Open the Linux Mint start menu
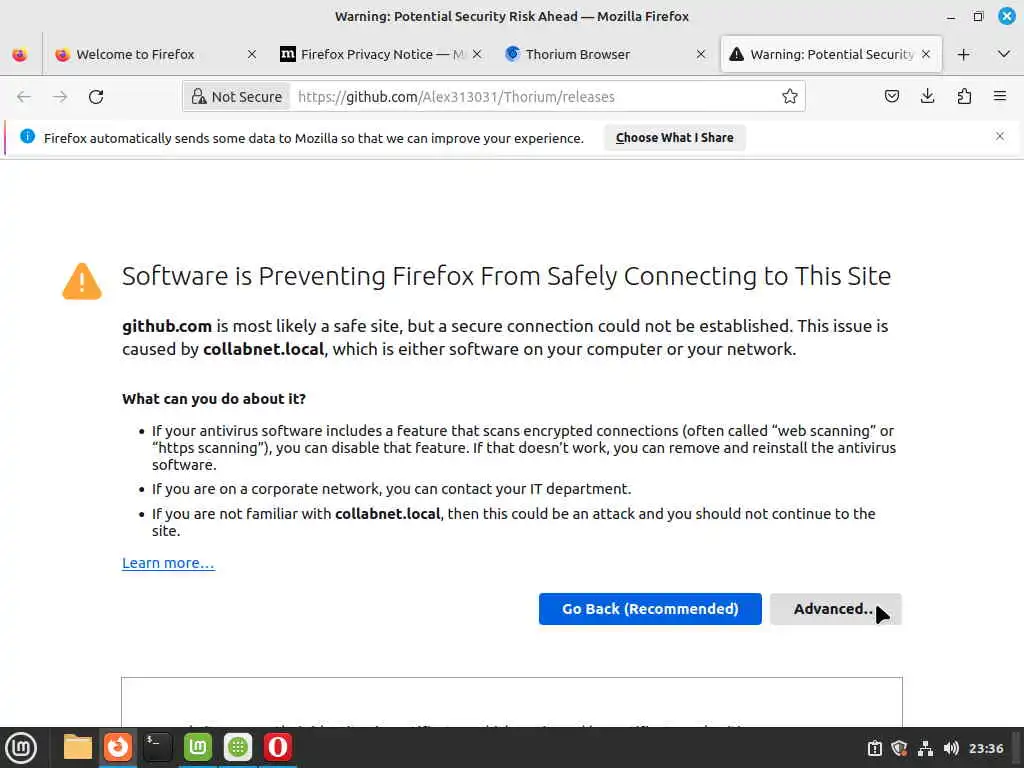Image resolution: width=1024 pixels, height=768 pixels. 21,747
